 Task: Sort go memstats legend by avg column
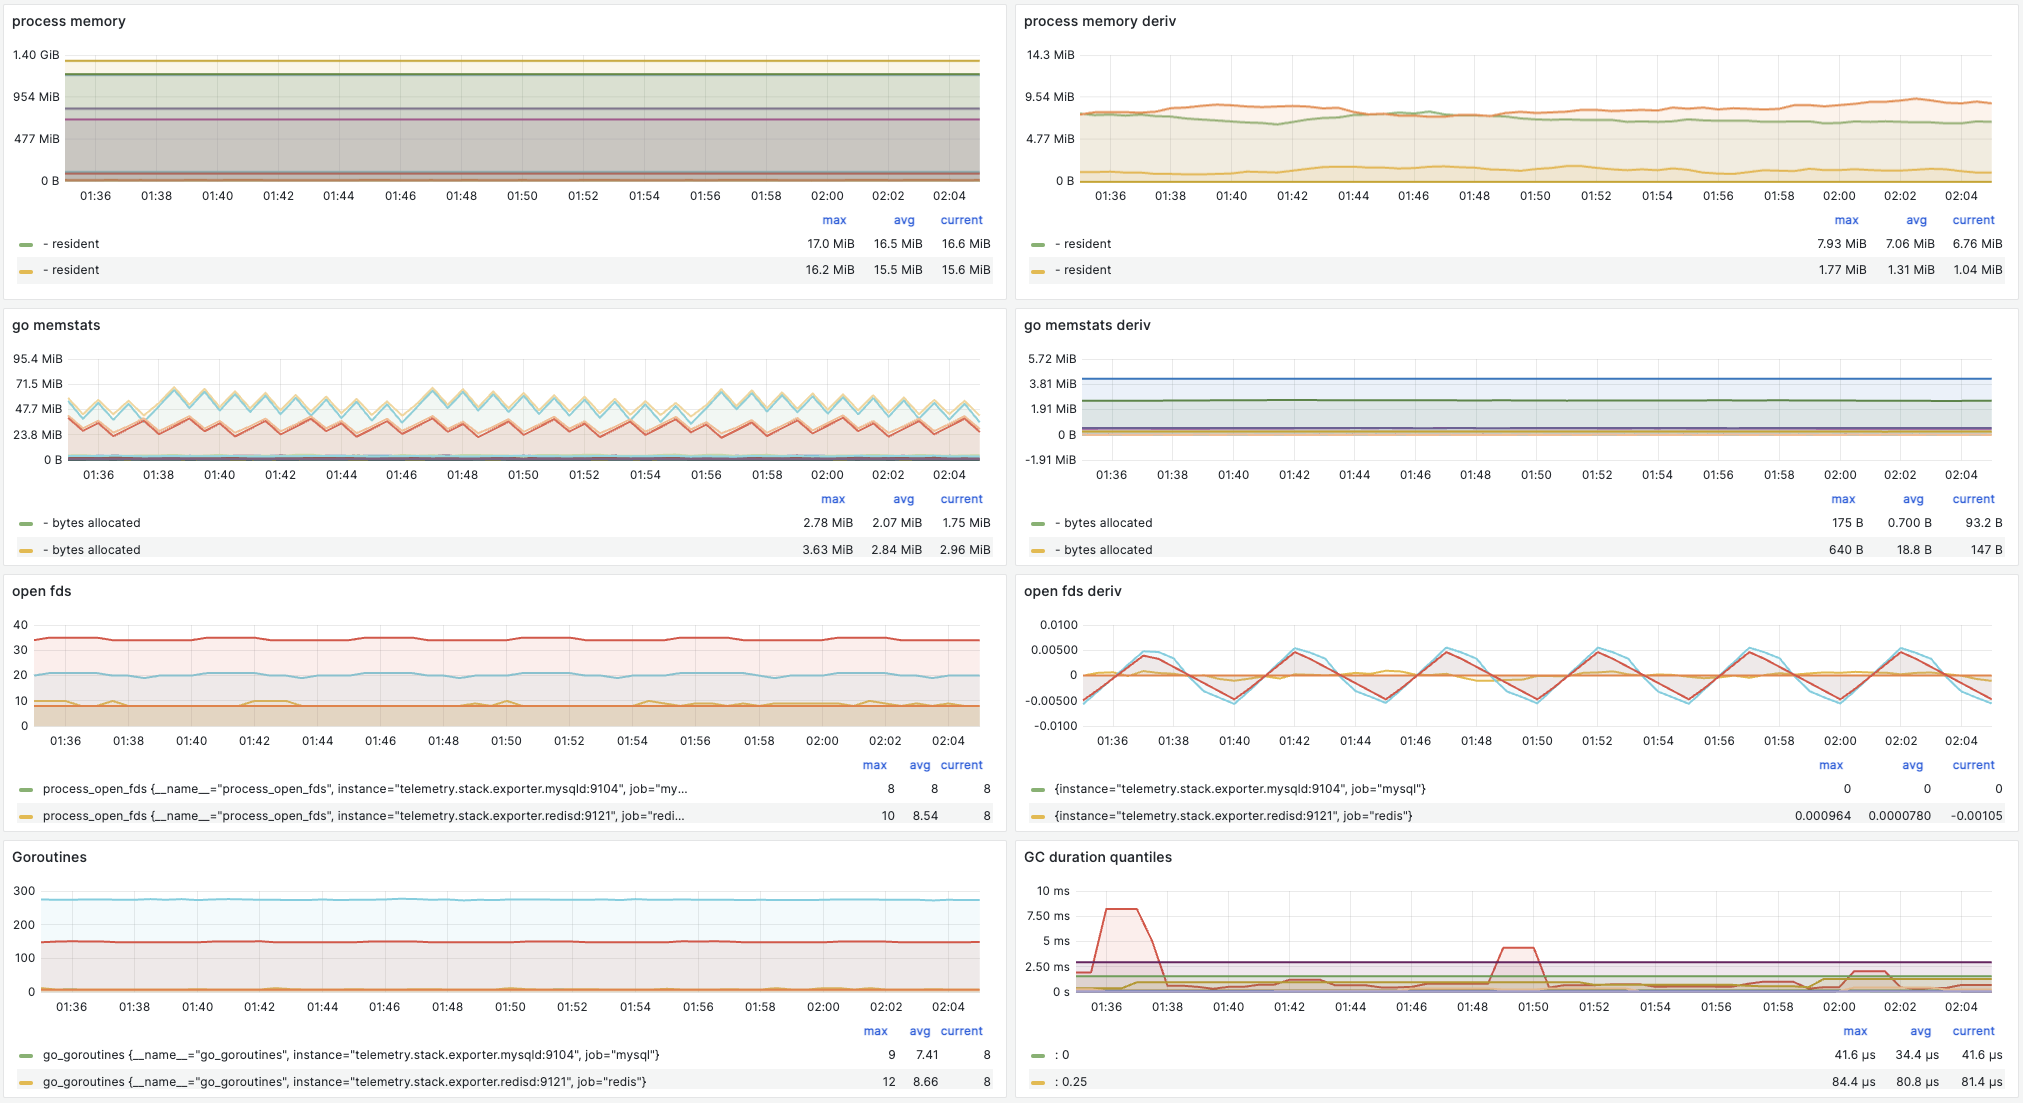click(x=903, y=499)
